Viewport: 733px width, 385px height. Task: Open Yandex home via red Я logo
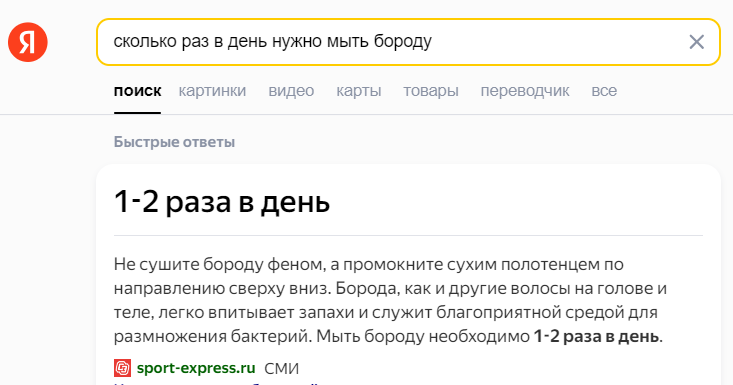(x=28, y=42)
